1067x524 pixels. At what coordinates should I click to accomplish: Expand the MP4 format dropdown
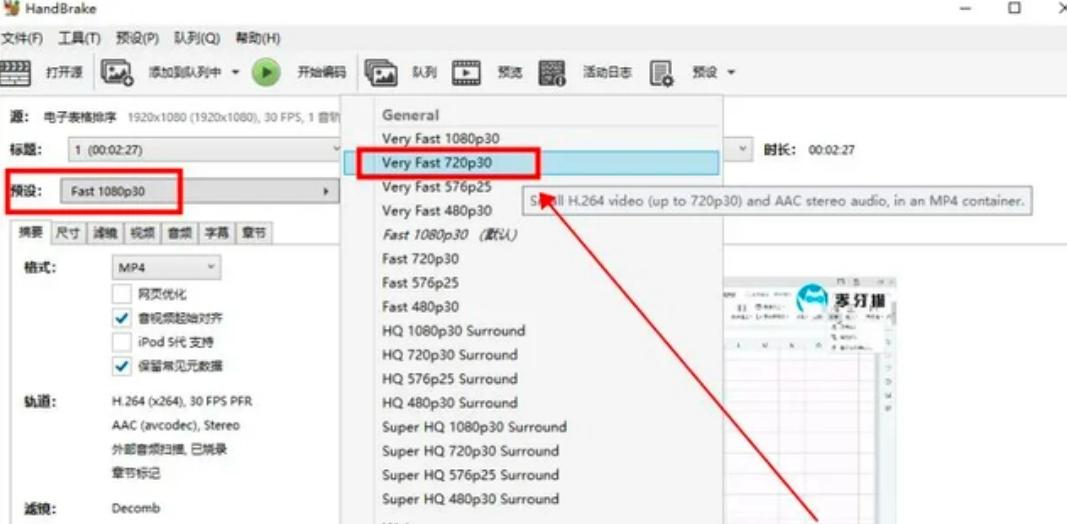165,268
